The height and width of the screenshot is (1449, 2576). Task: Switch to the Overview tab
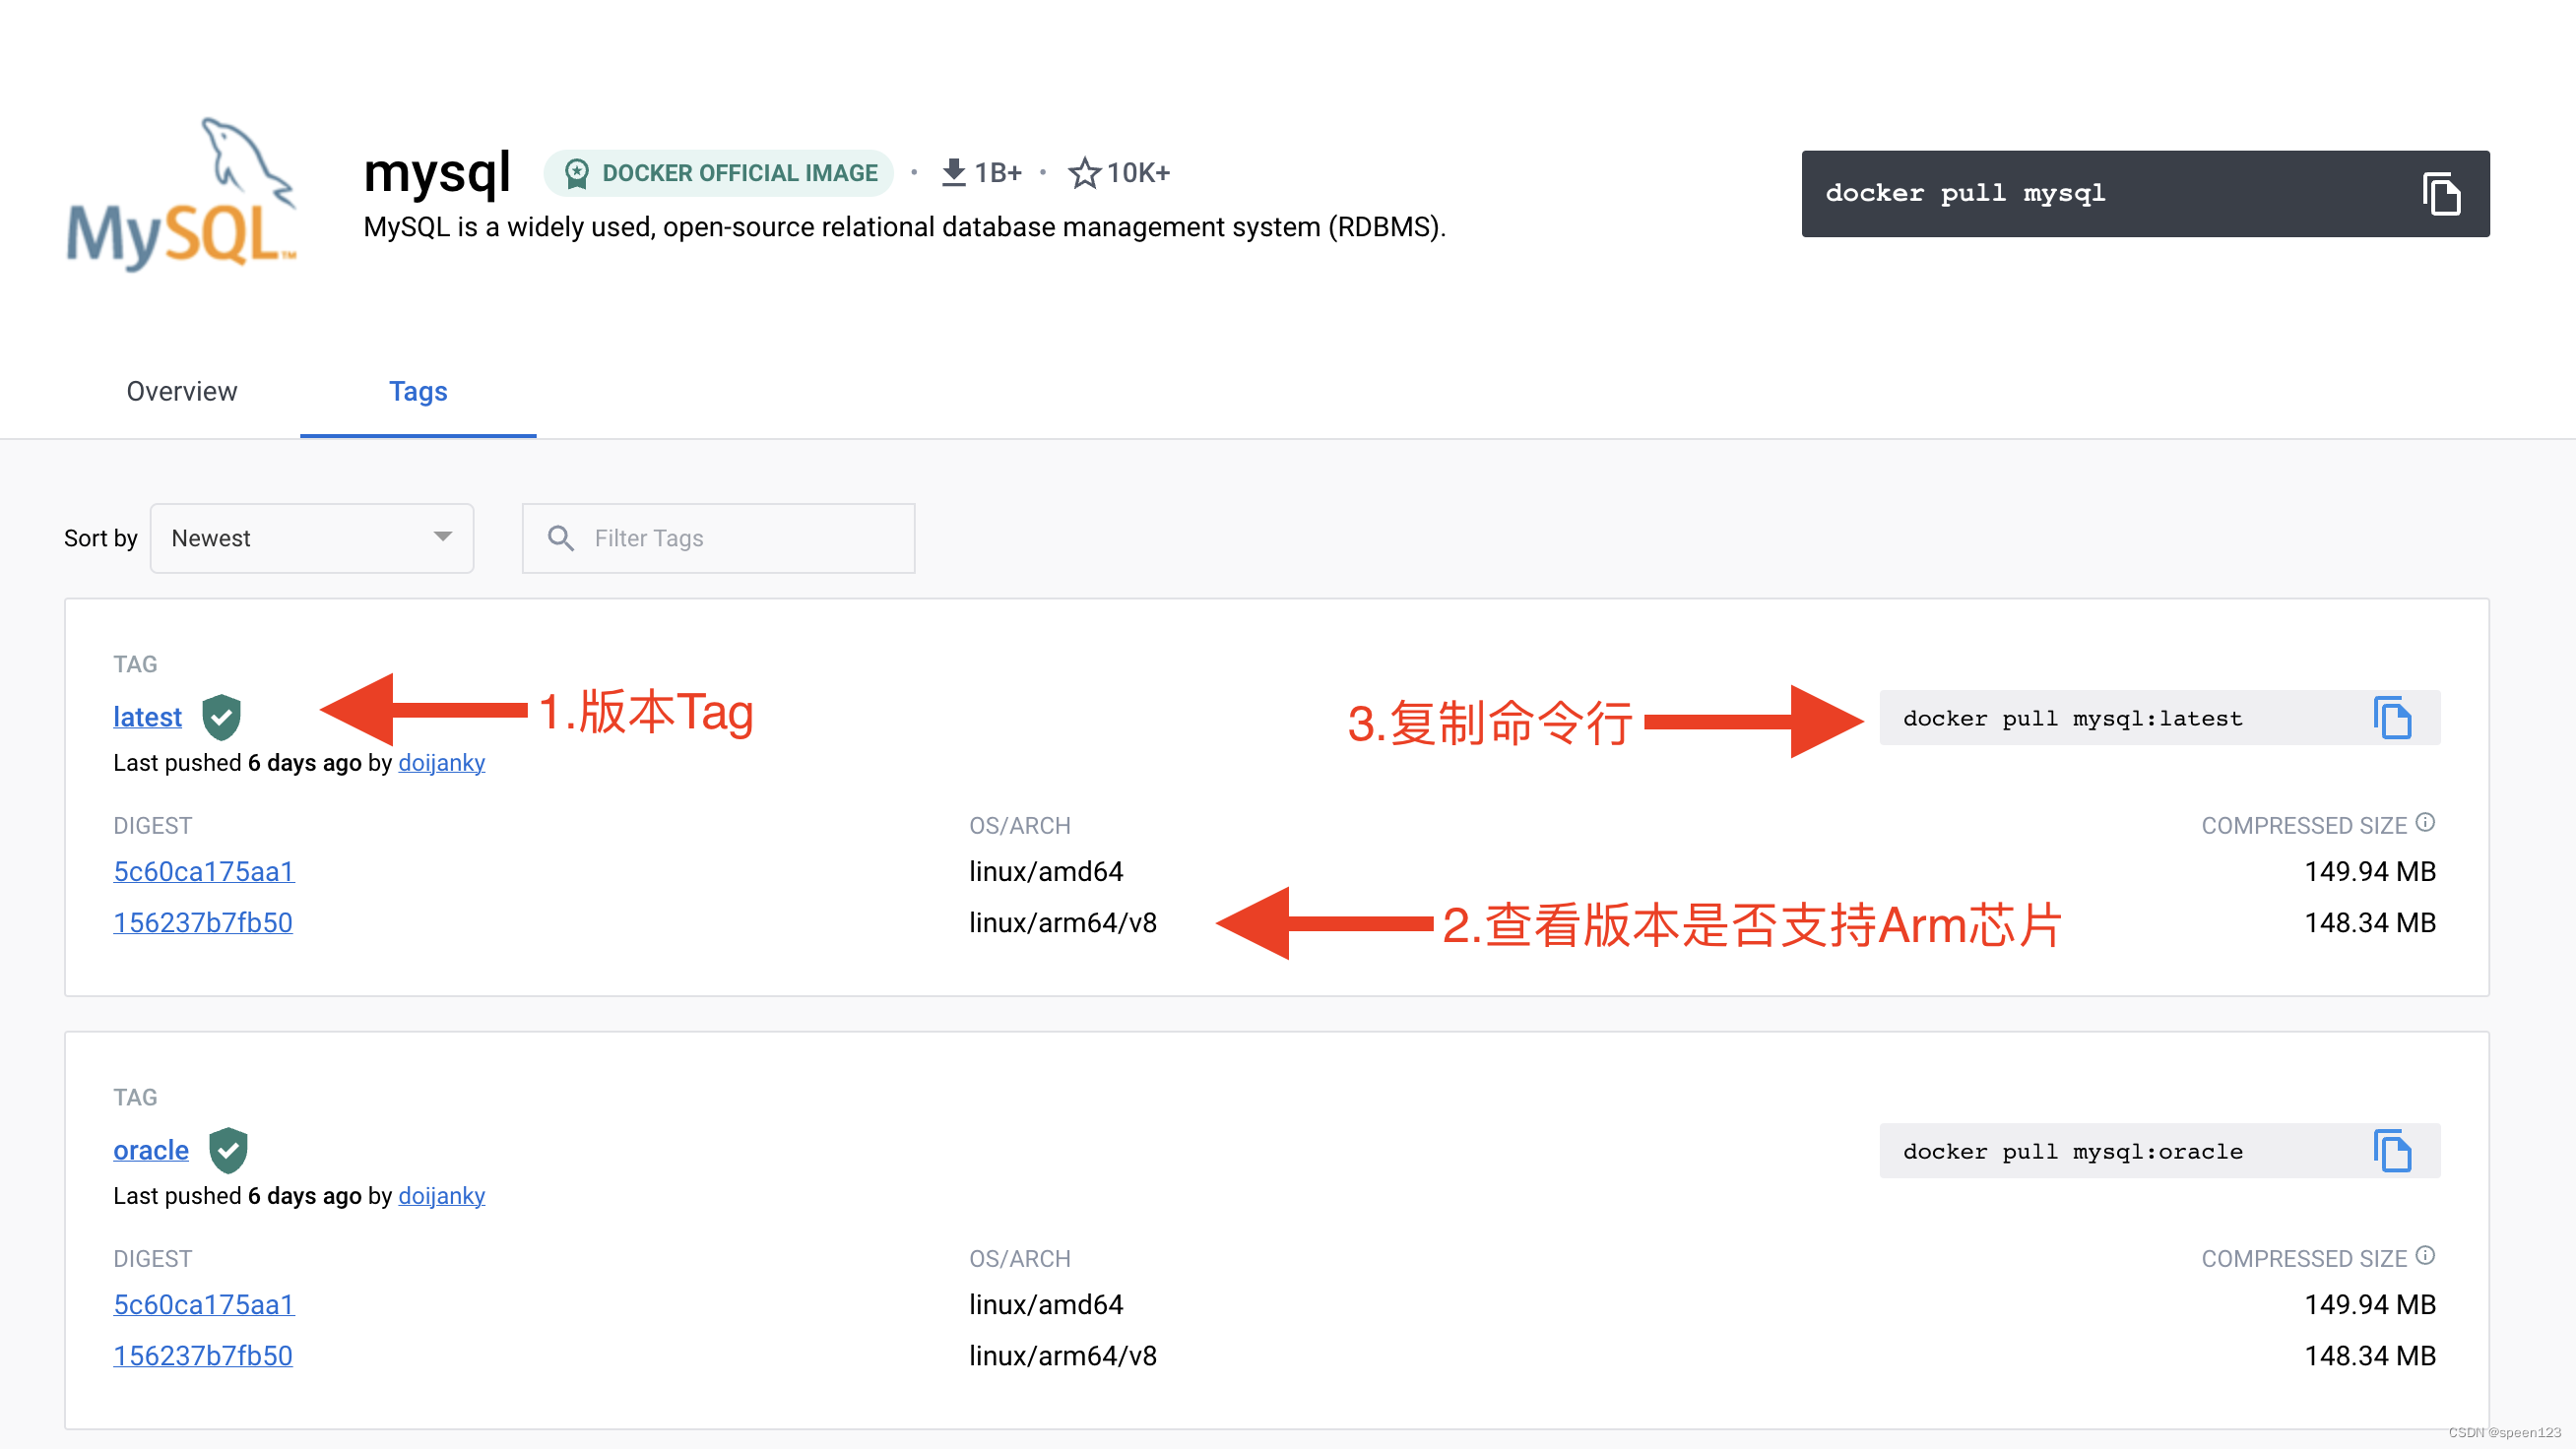(x=180, y=391)
